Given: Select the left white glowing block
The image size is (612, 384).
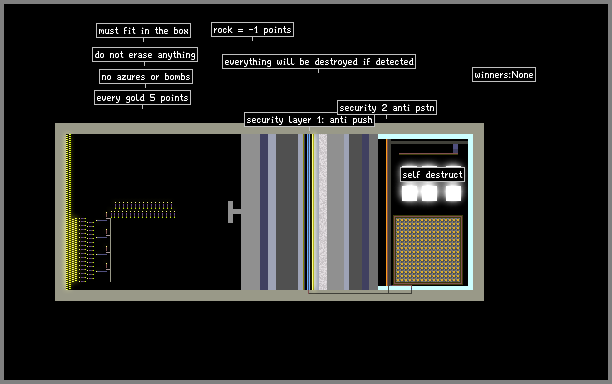Looking at the screenshot, I should [409, 193].
